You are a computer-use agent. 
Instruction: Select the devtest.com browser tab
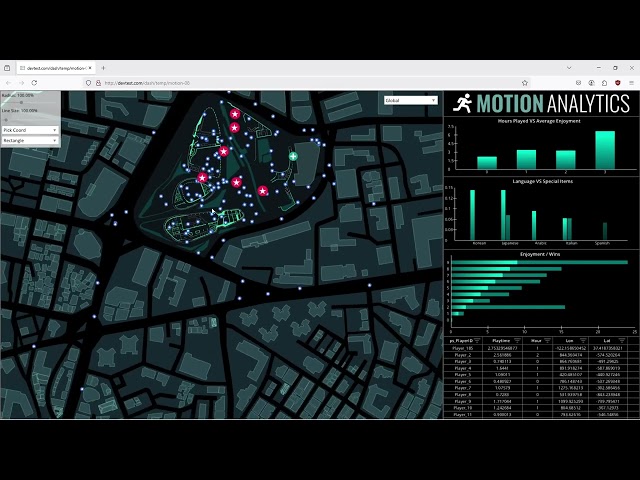tap(55, 68)
